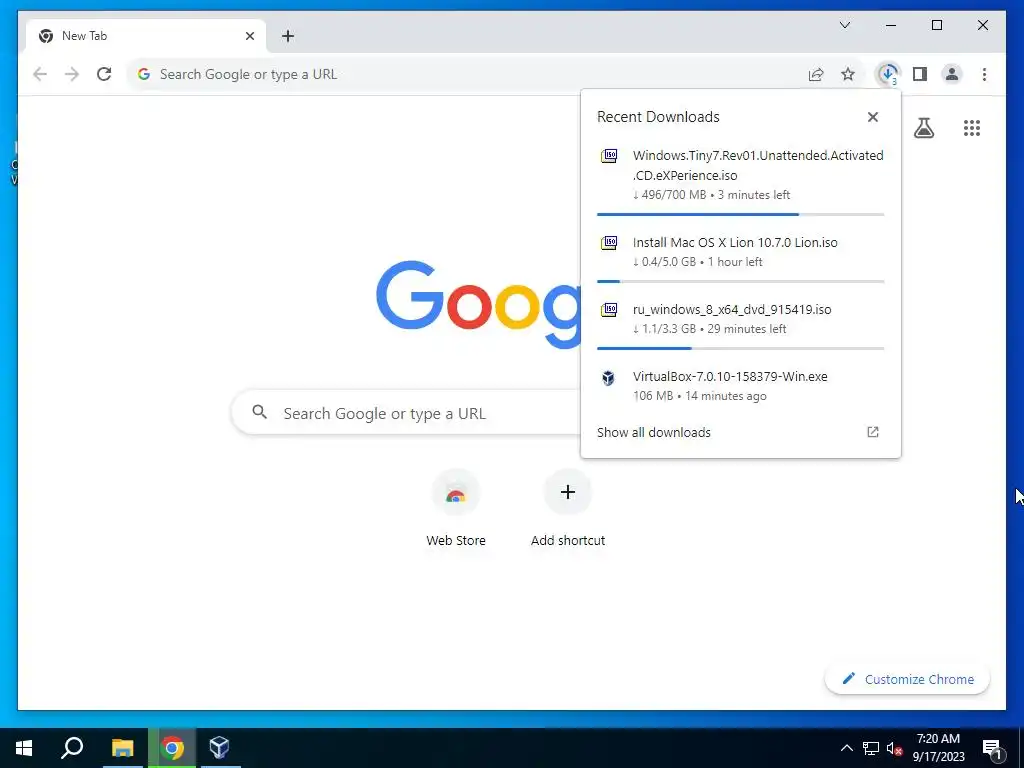Open the Chrome three-dot menu
The height and width of the screenshot is (768, 1024).
(984, 74)
